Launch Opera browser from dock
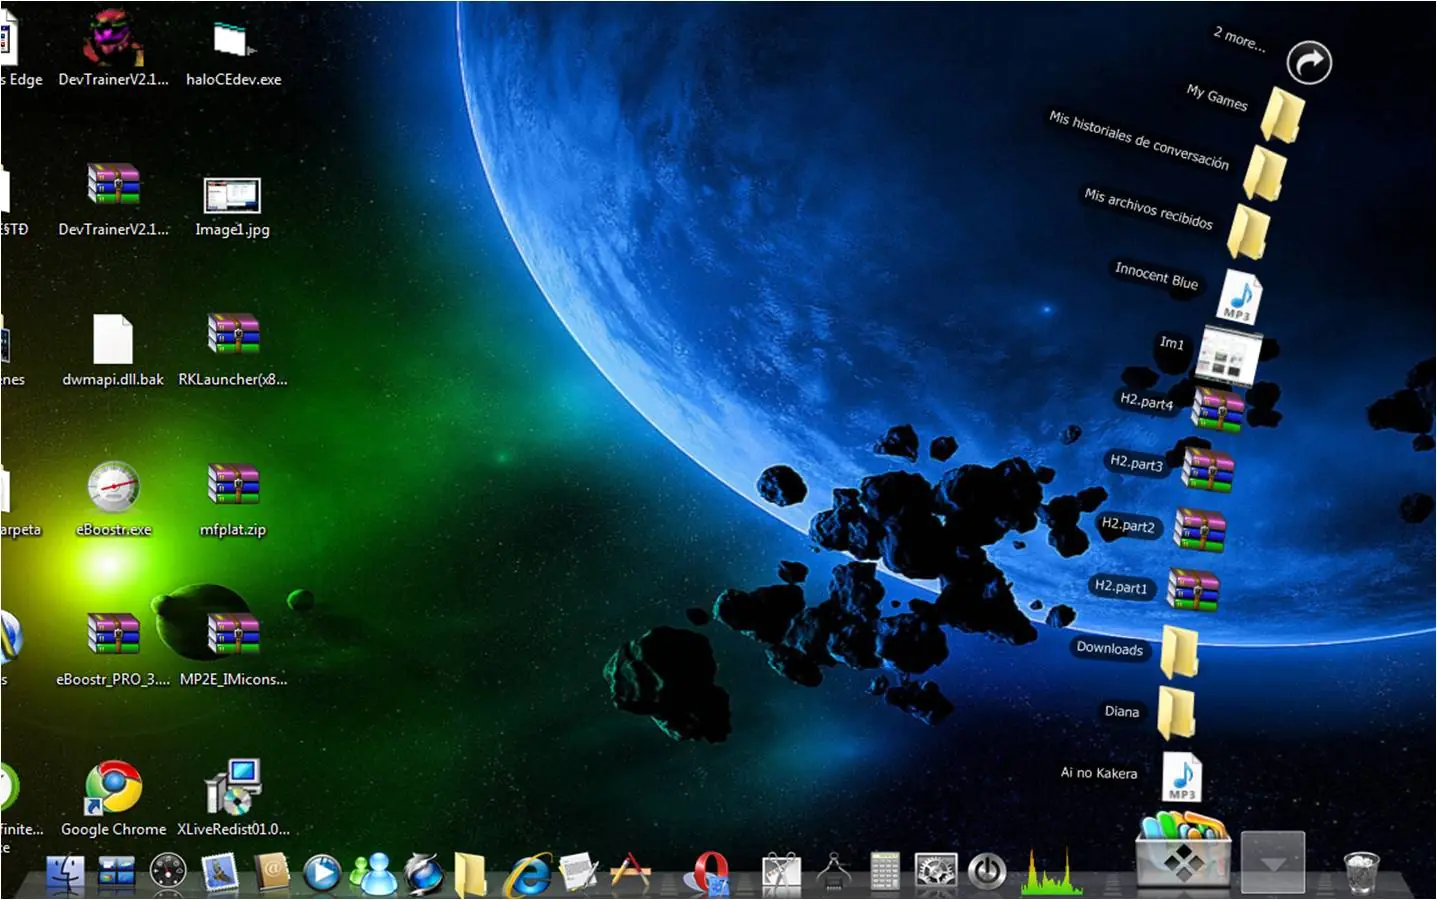This screenshot has height=900, width=1437. 708,873
